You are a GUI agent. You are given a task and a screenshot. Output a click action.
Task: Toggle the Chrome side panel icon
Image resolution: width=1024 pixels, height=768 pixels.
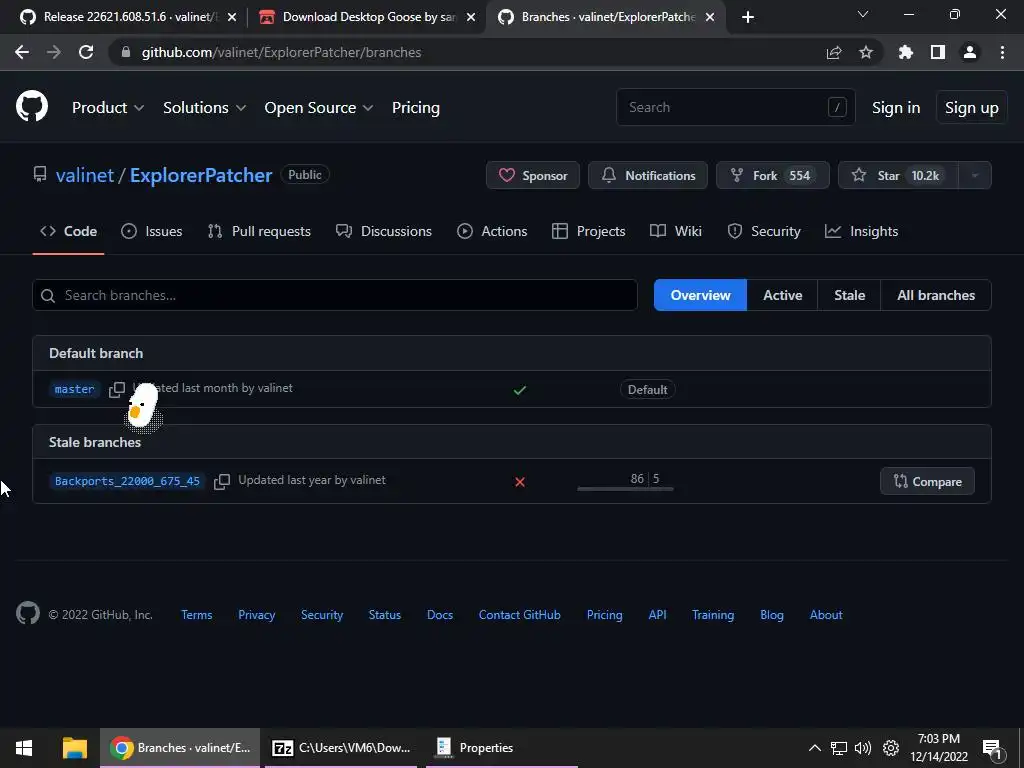tap(938, 52)
